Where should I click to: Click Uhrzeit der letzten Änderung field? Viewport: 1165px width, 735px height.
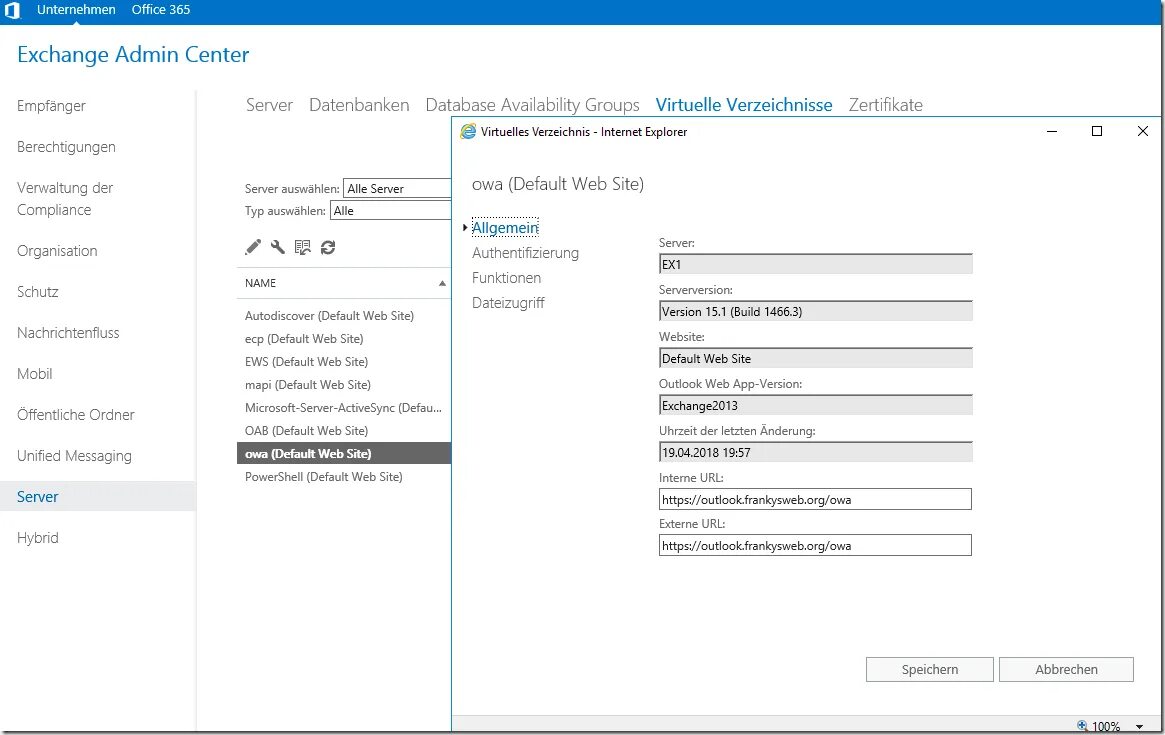815,452
